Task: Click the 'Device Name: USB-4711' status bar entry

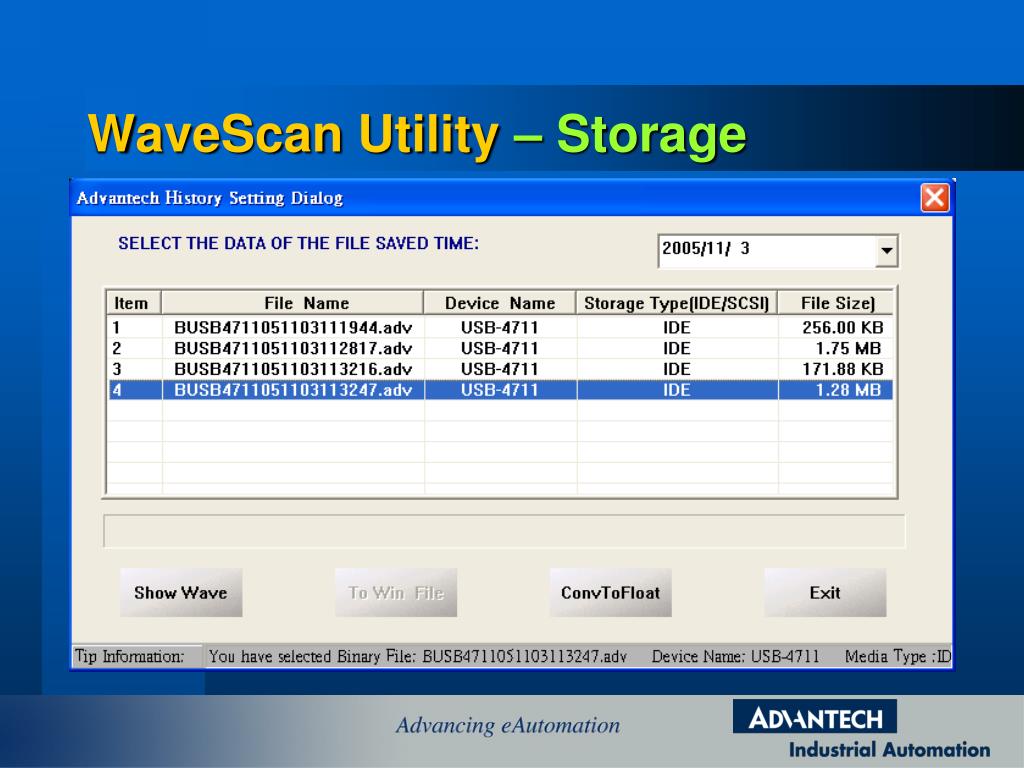Action: (x=735, y=656)
